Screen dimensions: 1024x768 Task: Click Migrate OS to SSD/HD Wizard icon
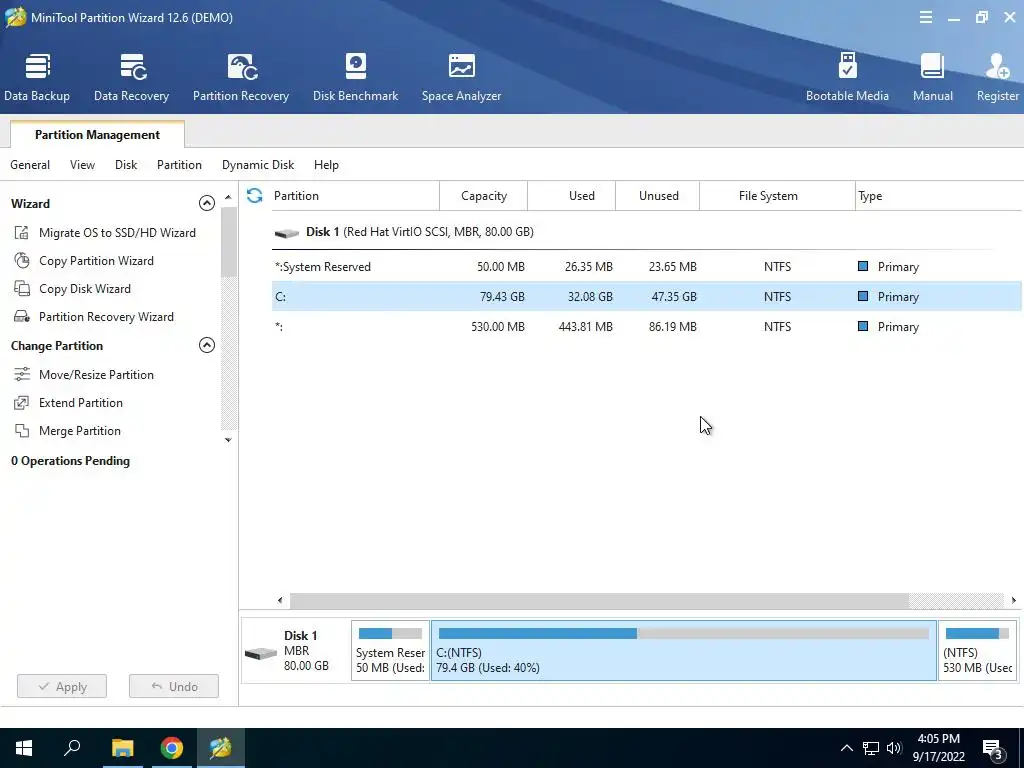(22, 232)
